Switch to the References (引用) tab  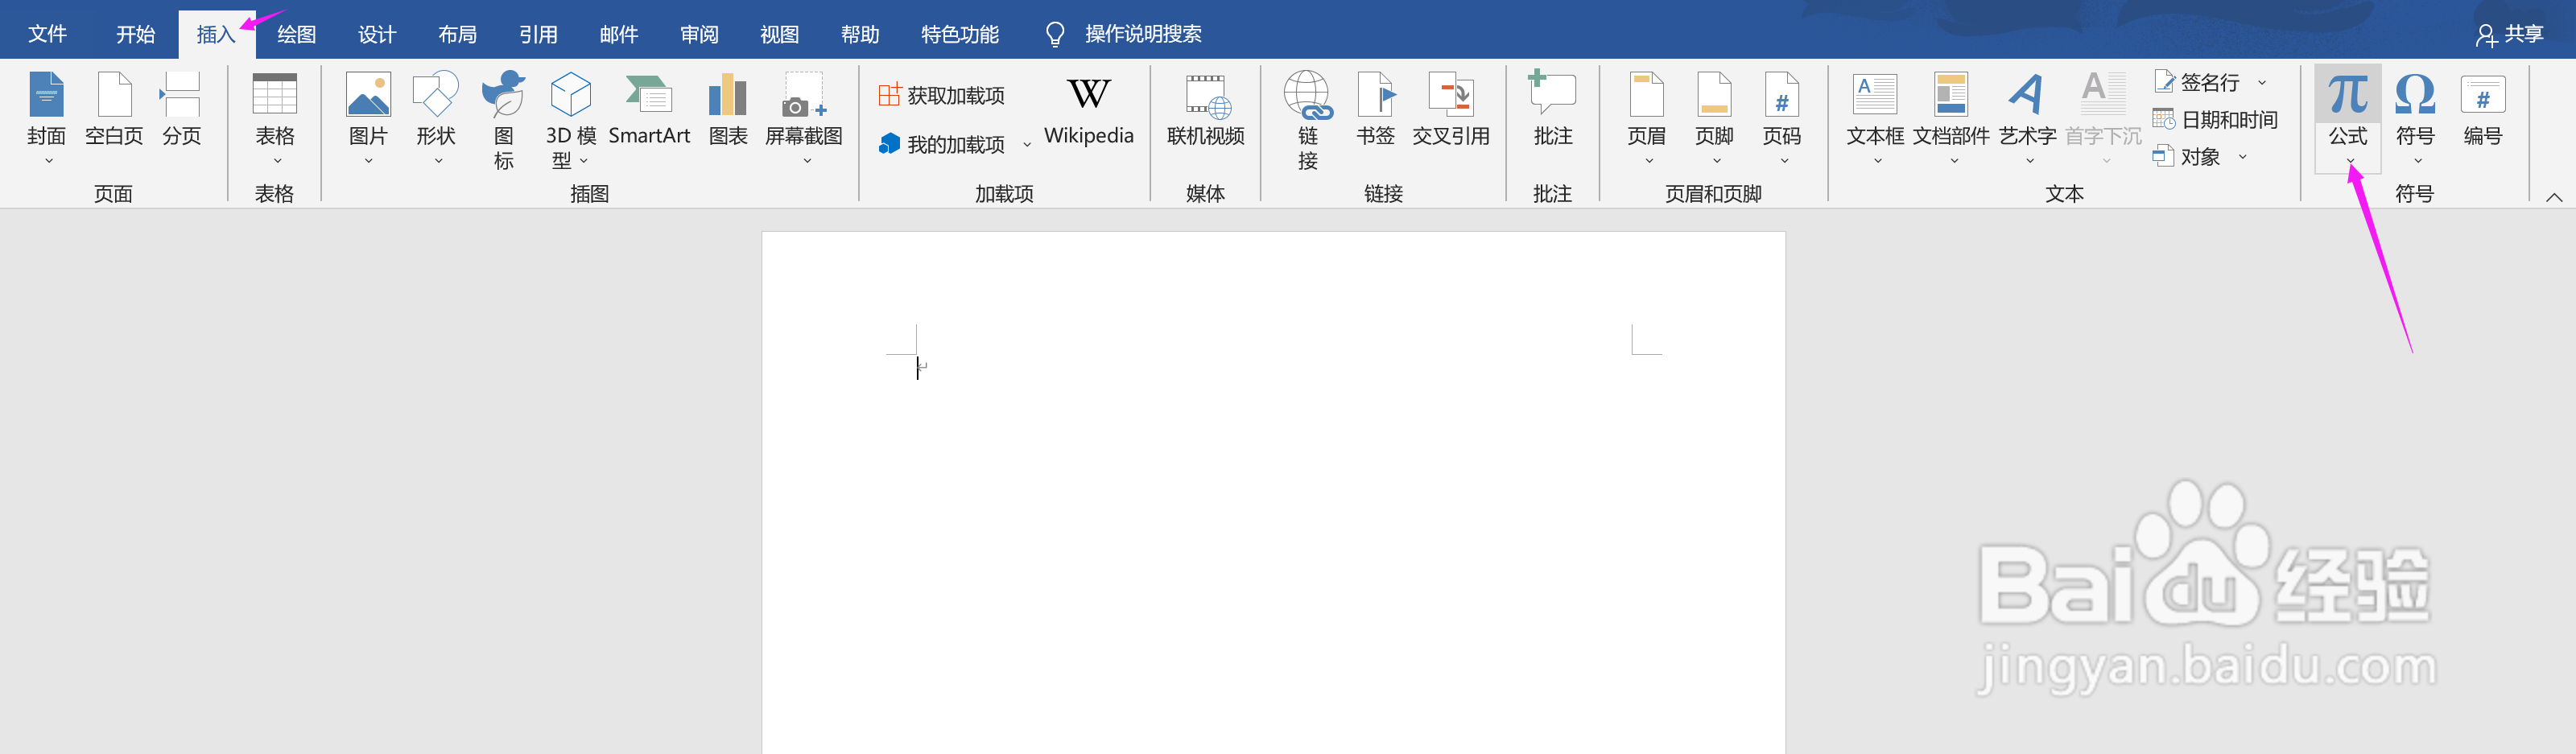[538, 34]
